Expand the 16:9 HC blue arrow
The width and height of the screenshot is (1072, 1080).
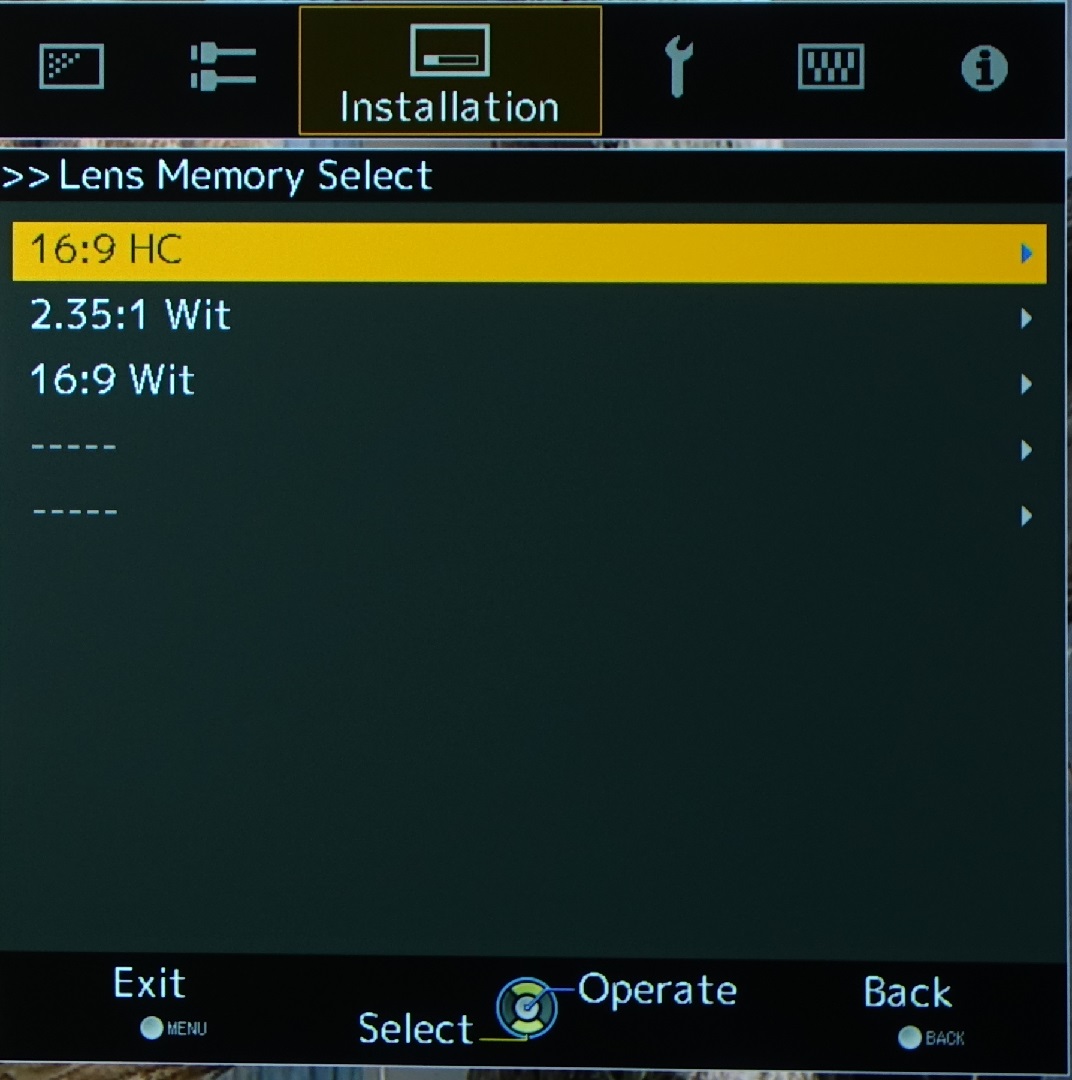1027,253
